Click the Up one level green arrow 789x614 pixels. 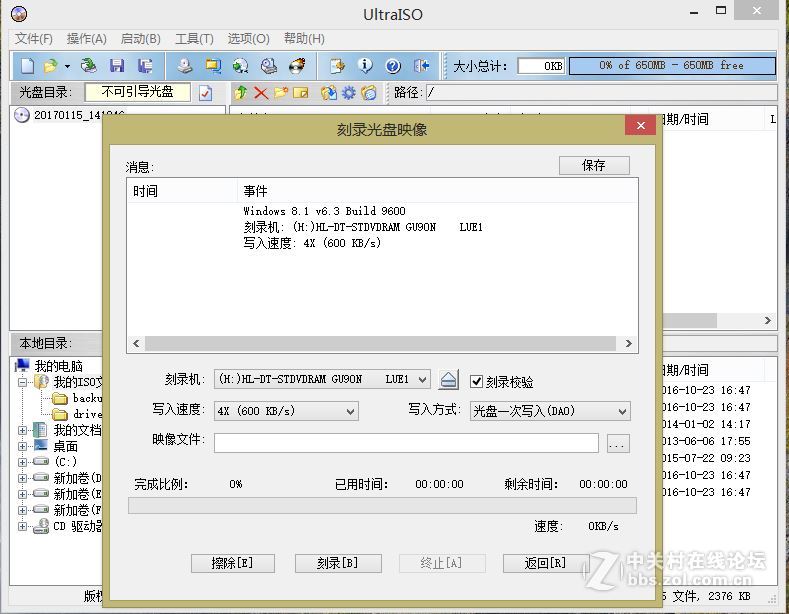point(241,93)
